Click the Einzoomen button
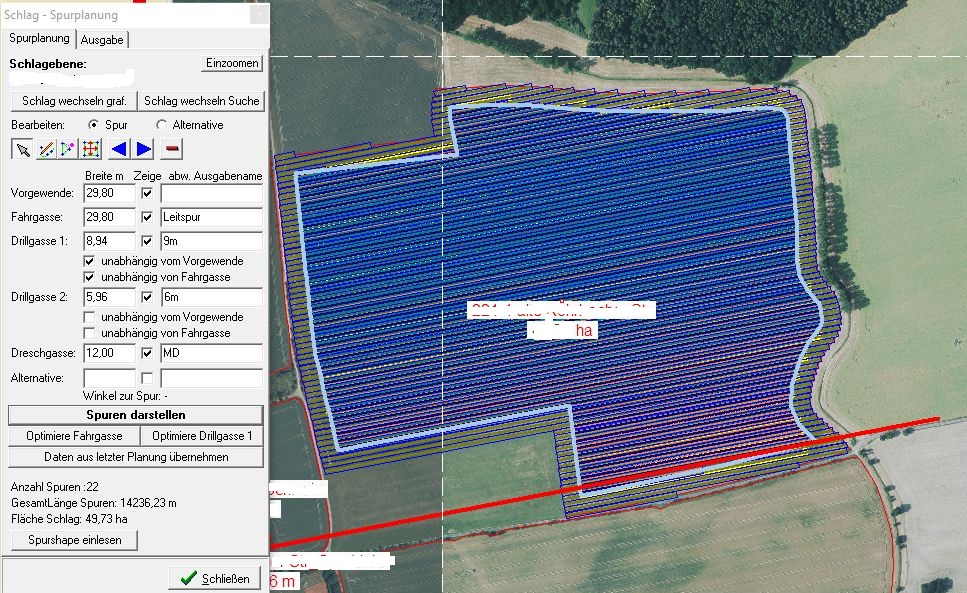Screen dimensions: 967x593 232,63
